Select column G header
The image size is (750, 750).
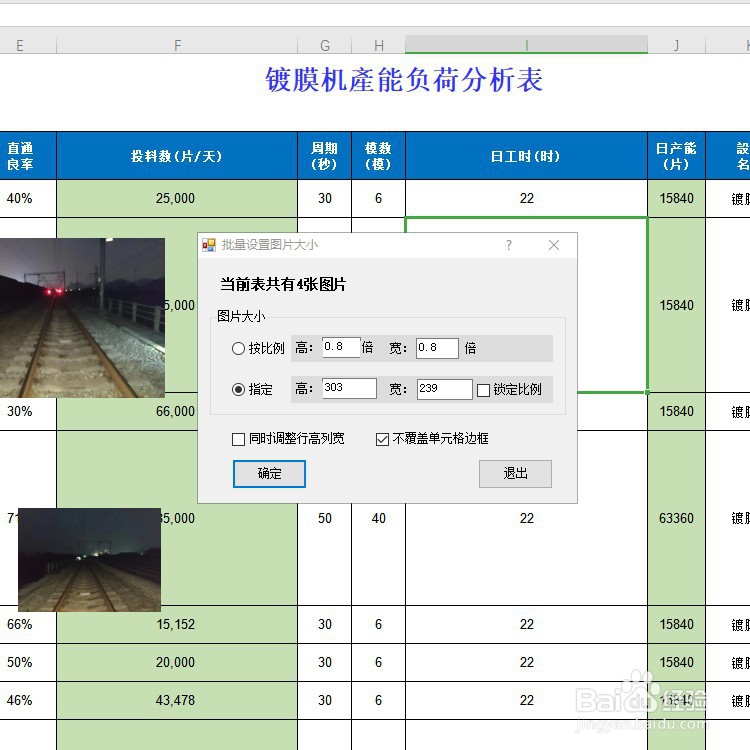tap(325, 45)
